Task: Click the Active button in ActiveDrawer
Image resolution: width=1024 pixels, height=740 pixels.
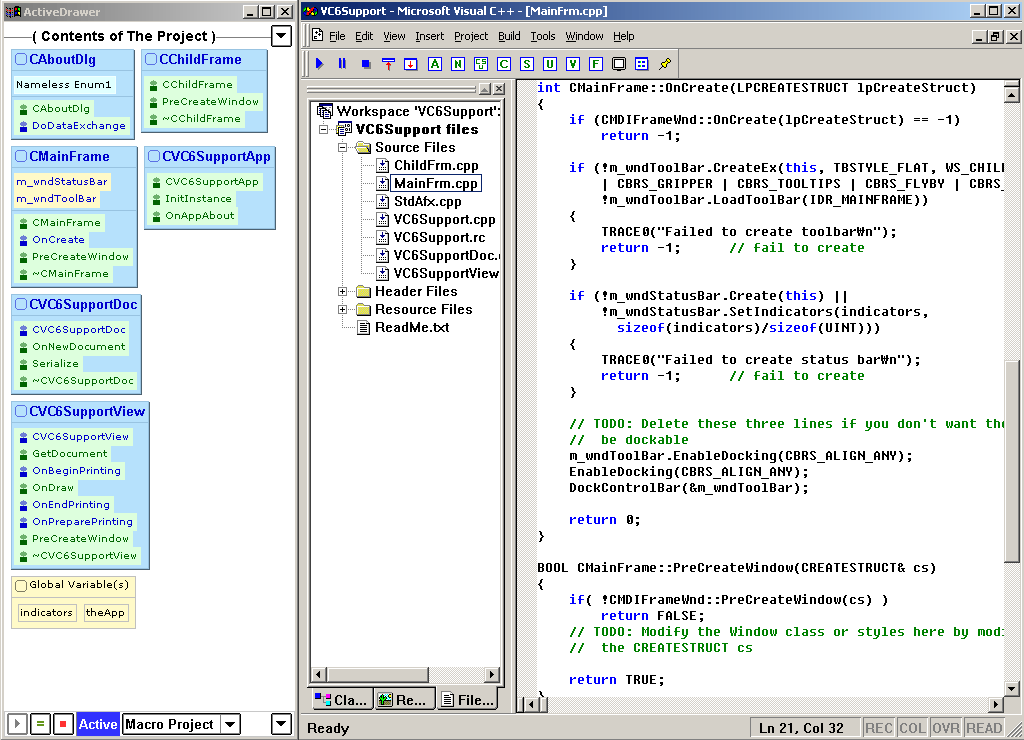Action: click(x=98, y=724)
